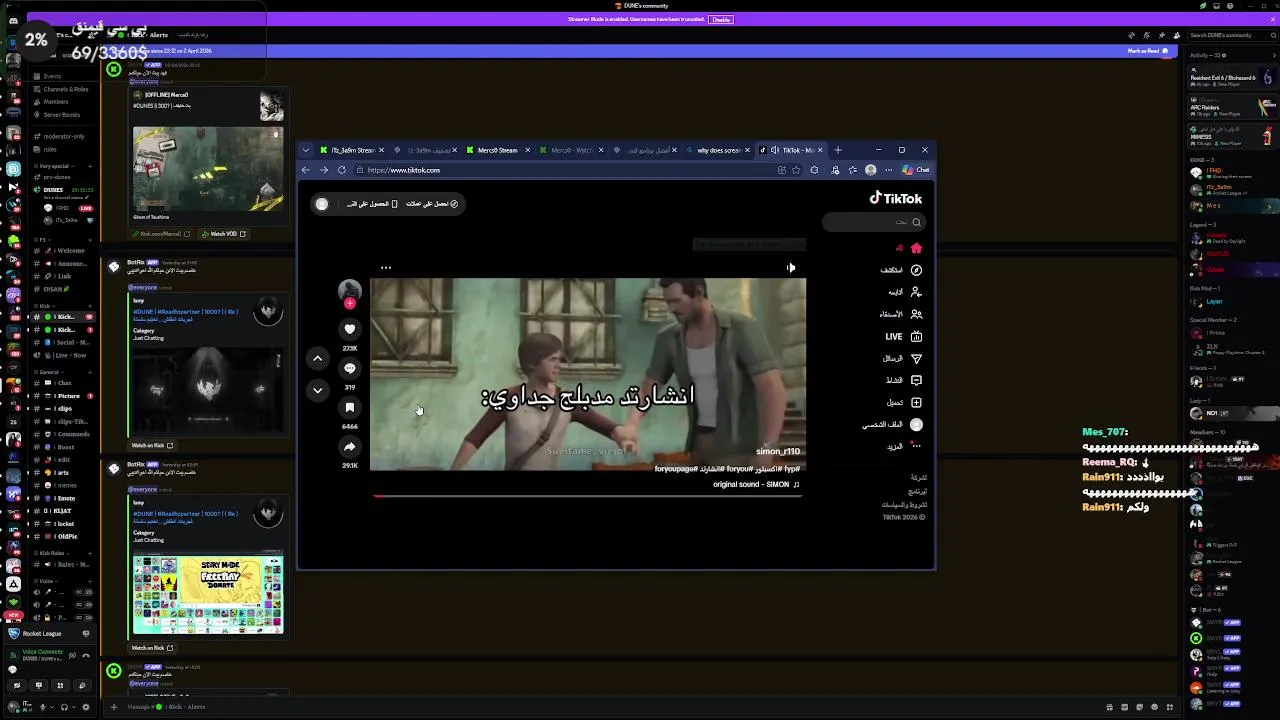Click the tiktok.com address bar
The width and height of the screenshot is (1280, 720).
pos(565,170)
